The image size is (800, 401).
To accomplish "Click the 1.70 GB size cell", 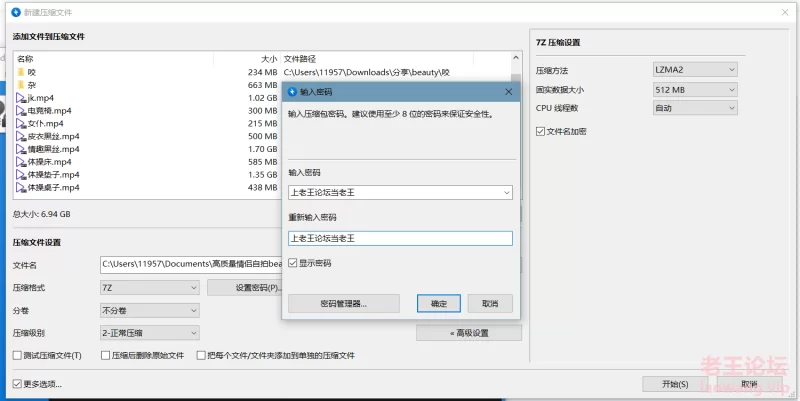I will tap(263, 149).
